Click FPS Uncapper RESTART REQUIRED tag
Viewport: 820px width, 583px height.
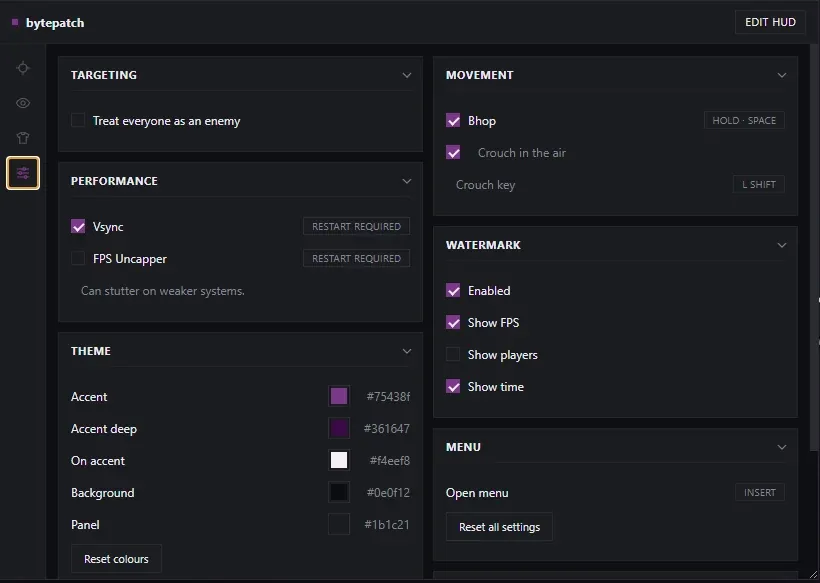(x=357, y=258)
